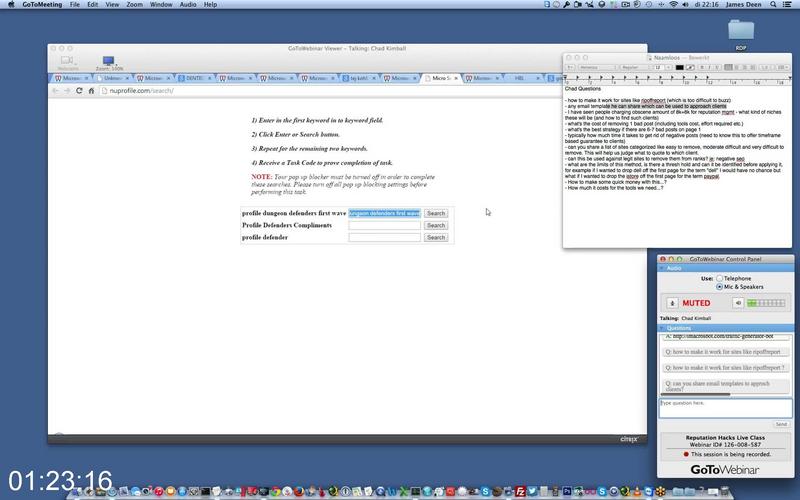The height and width of the screenshot is (500, 800).
Task: Open the Apple menu
Action: [11, 4]
